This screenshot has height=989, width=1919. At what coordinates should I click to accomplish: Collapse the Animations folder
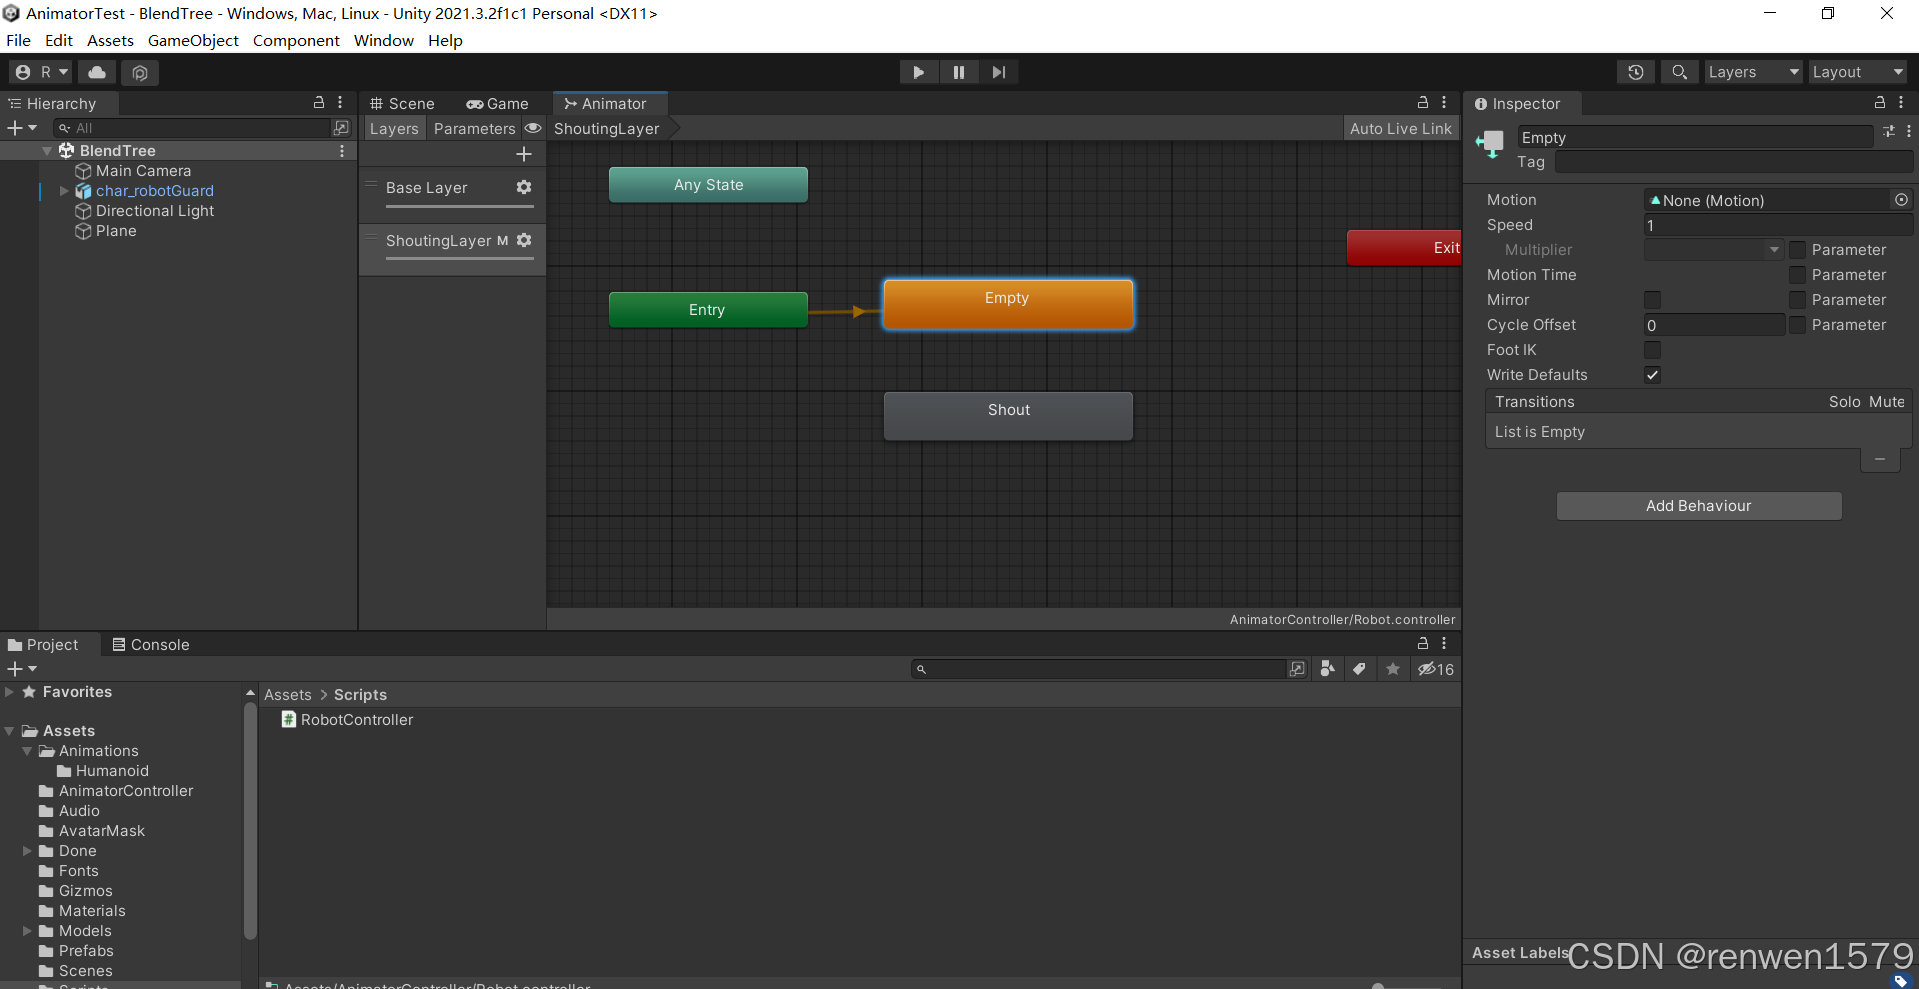click(x=27, y=751)
